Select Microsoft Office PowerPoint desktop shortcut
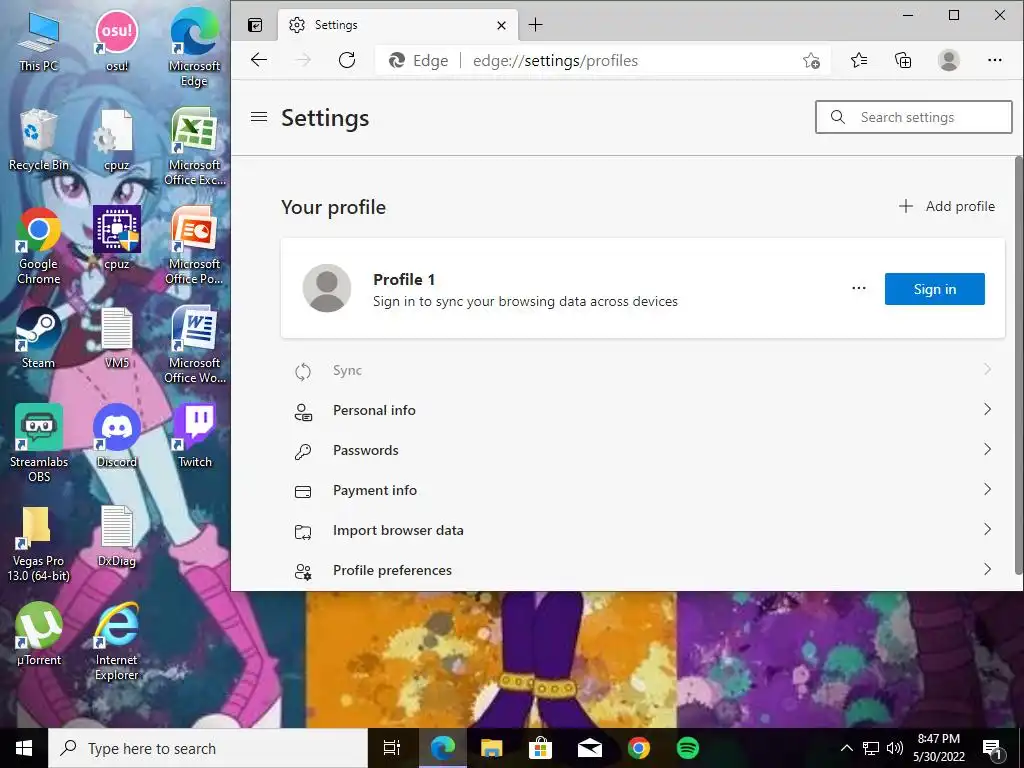 coord(195,246)
